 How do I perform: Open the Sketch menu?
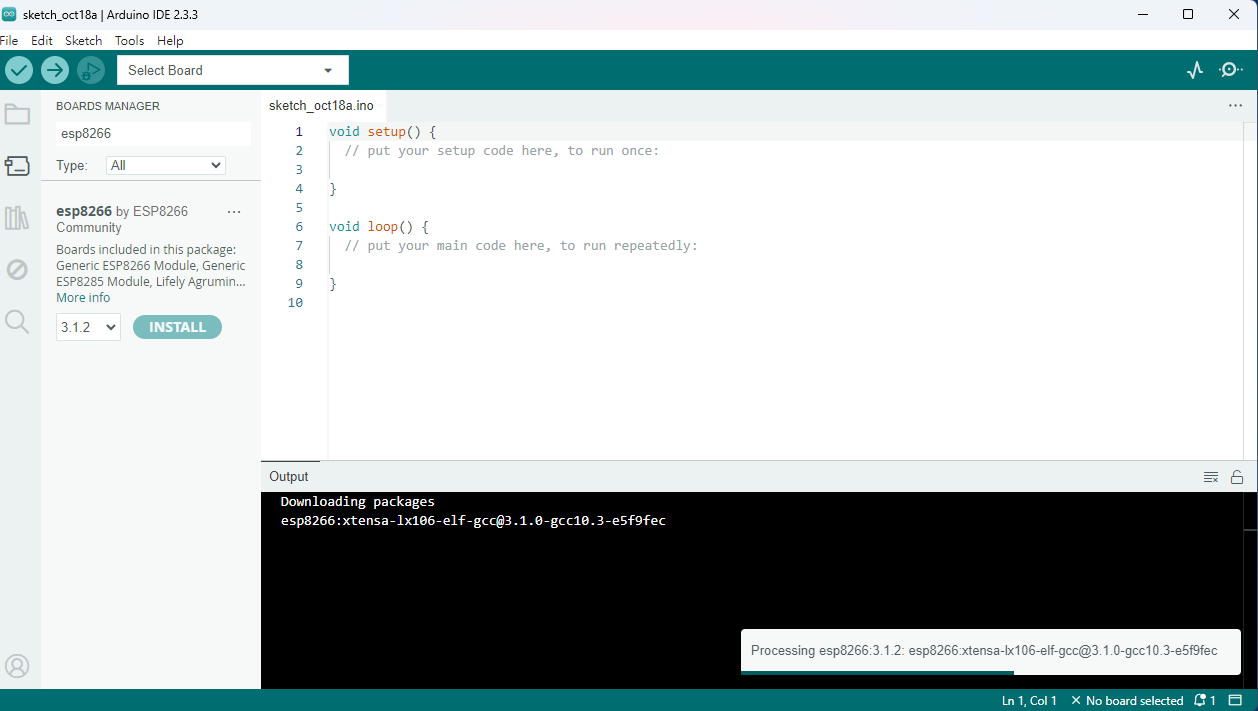[83, 41]
